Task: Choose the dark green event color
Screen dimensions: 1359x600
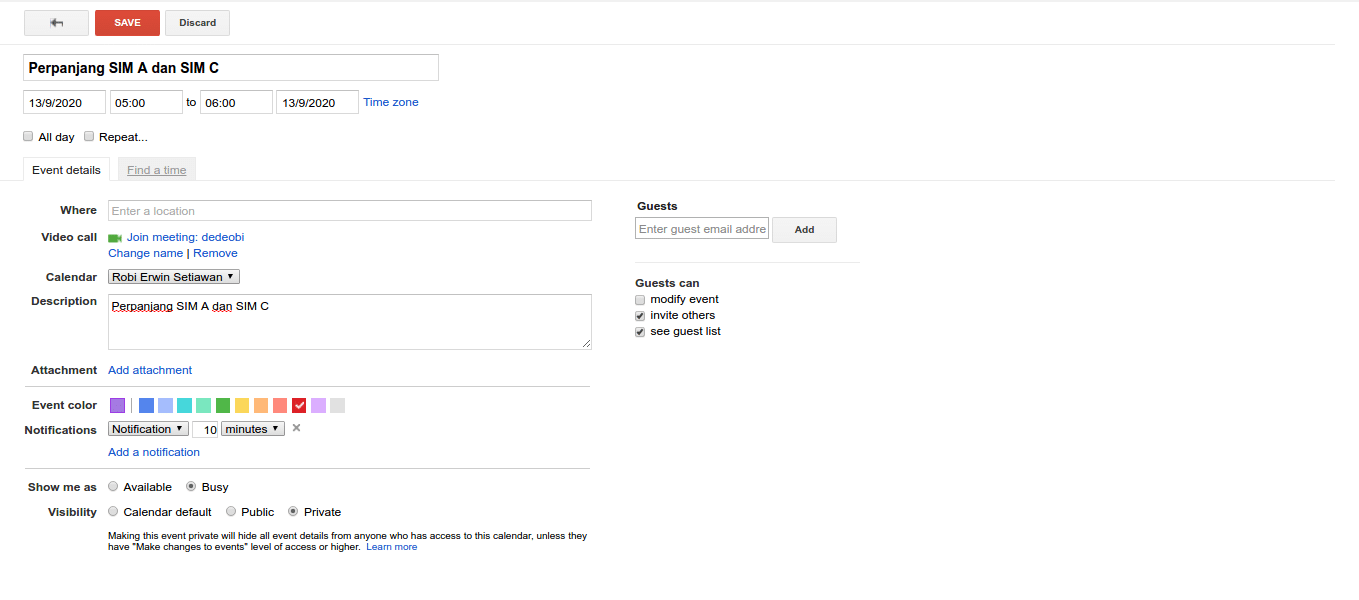Action: pyautogui.click(x=223, y=405)
